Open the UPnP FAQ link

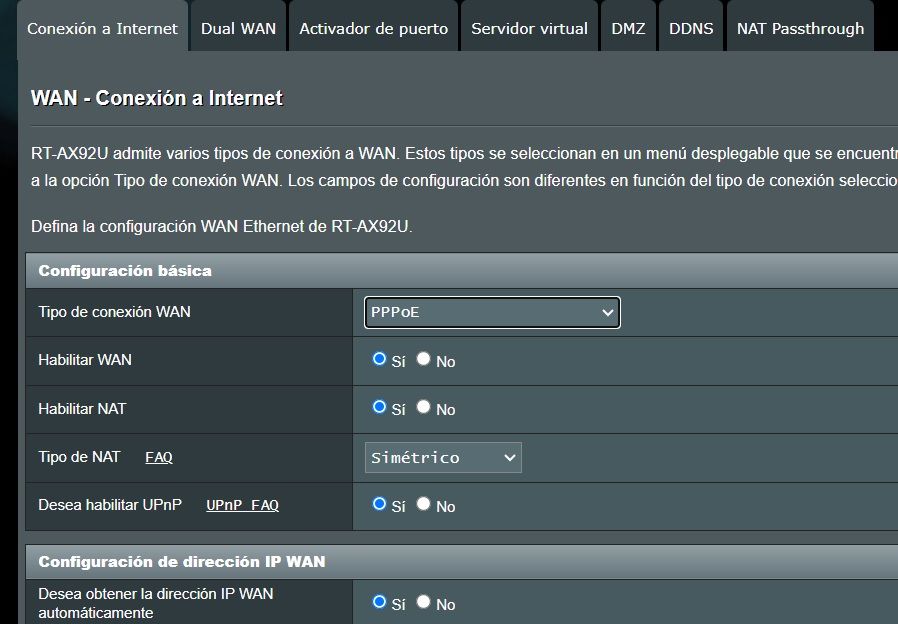(x=242, y=506)
